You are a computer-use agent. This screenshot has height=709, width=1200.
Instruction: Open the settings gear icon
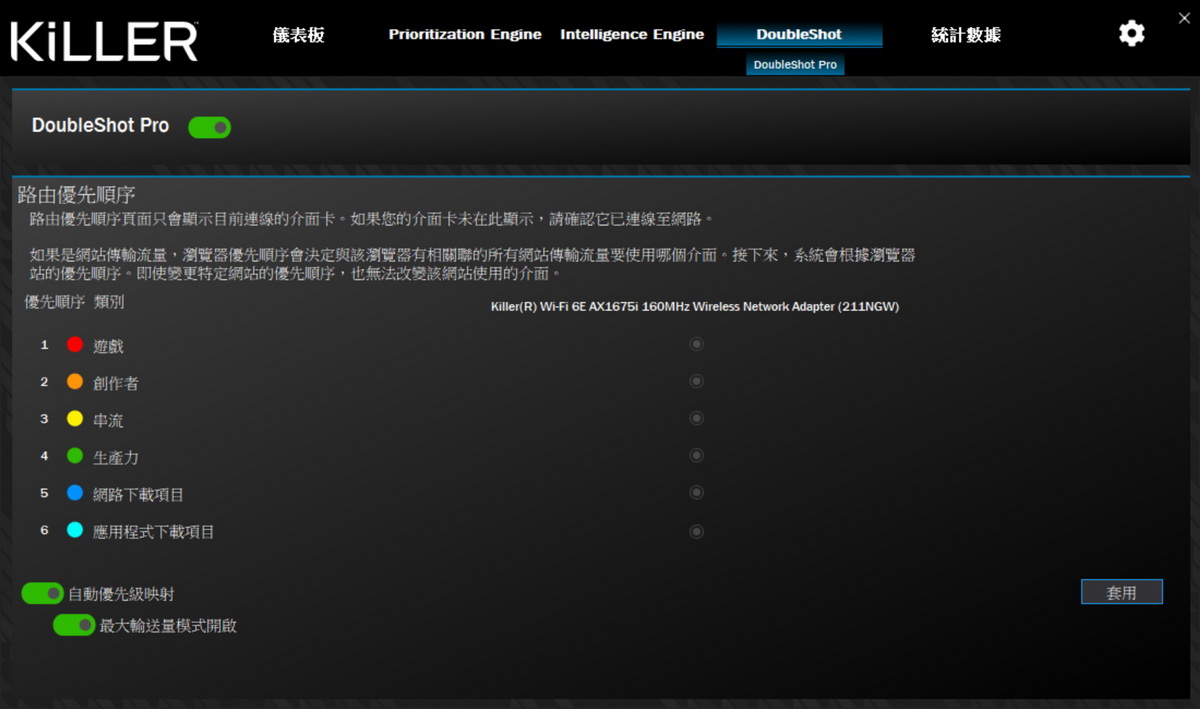click(x=1131, y=34)
